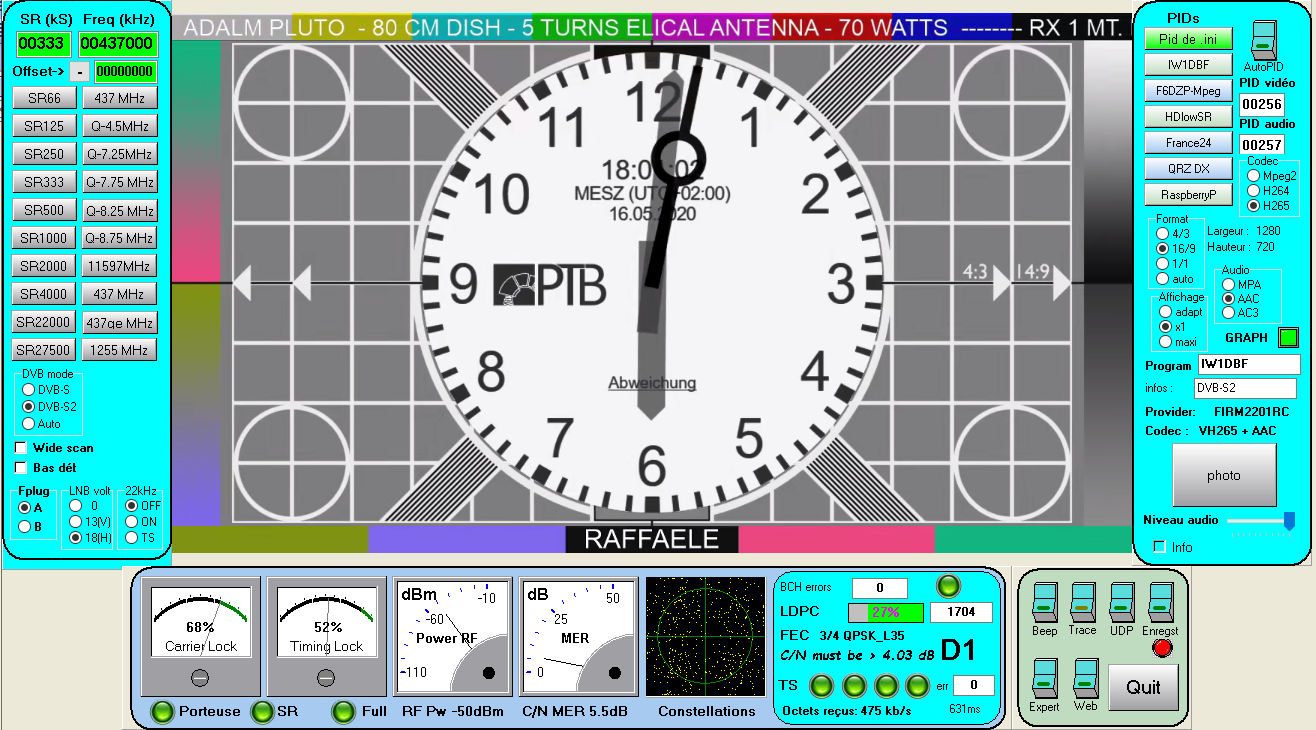Viewport: 1316px width, 730px height.
Task: Set LNB volt to 0
Action: pyautogui.click(x=75, y=505)
